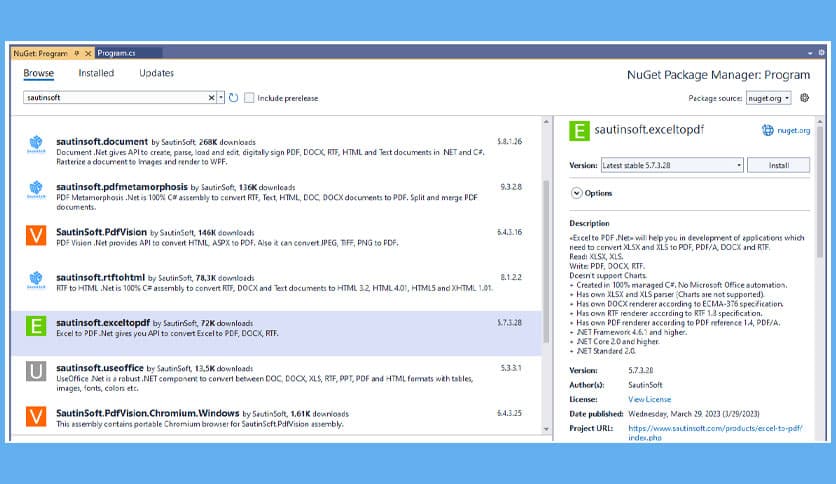This screenshot has height=484, width=836.
Task: Open the Version dropdown Latest stable 5.7.3.28
Action: [x=672, y=165]
